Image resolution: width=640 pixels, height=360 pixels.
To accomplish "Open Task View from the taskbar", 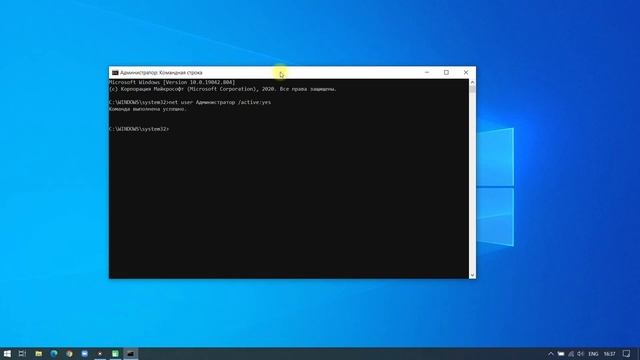I will click(22, 353).
